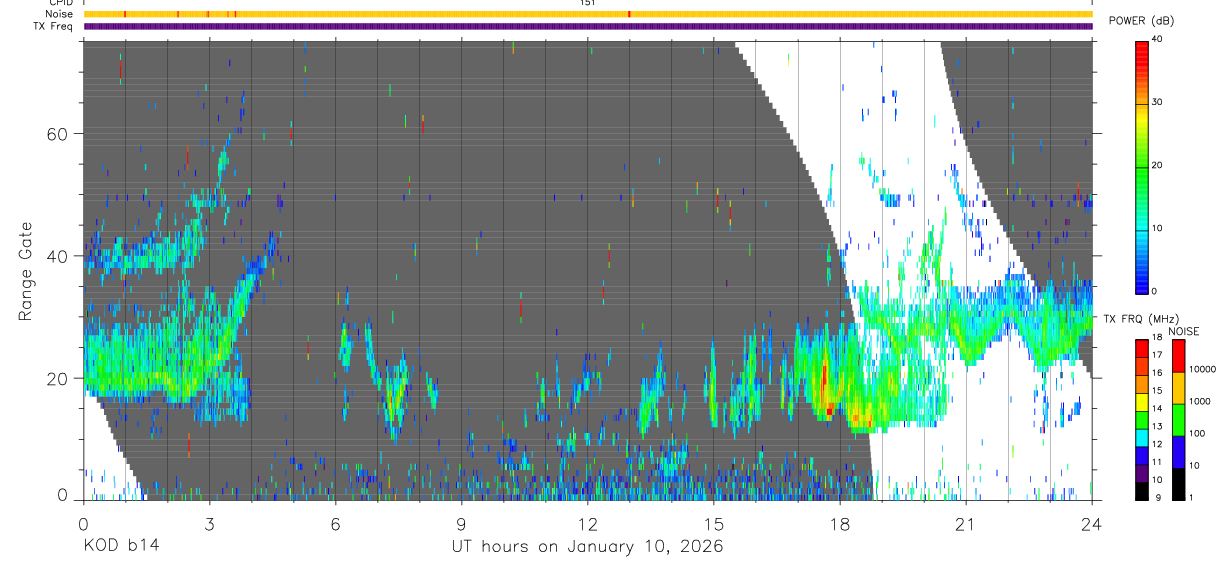Click the 100 label in the NOISE legend
1228x567 pixels.
pos(1197,433)
